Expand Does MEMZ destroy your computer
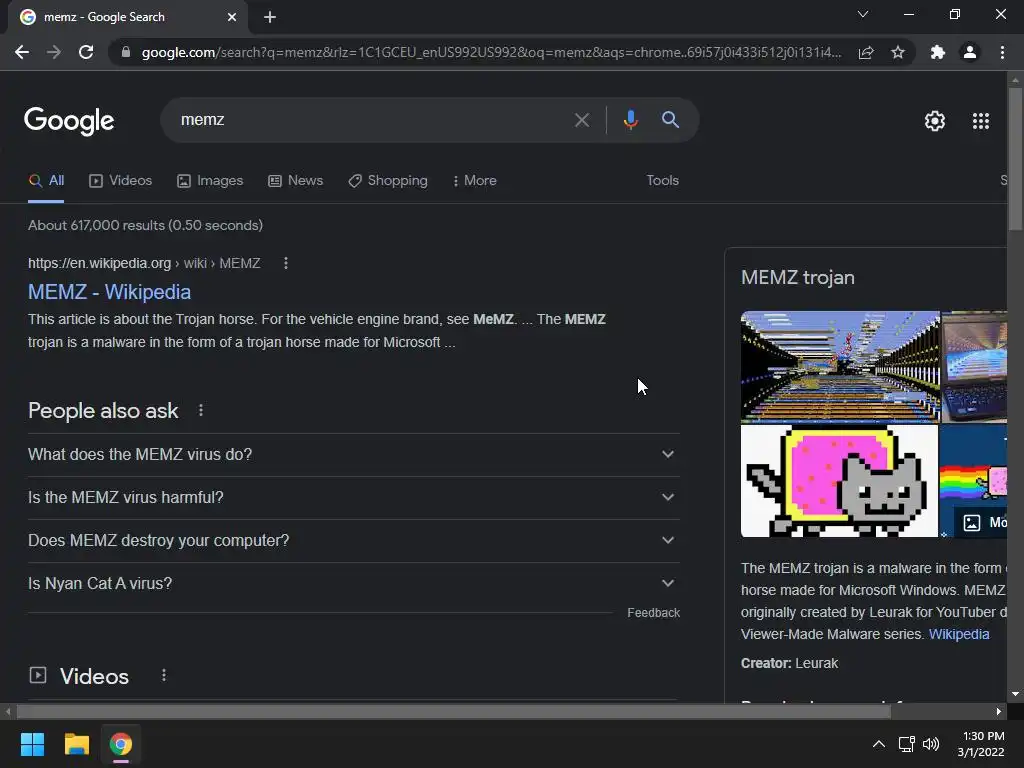Viewport: 1024px width, 768px height. coord(353,541)
